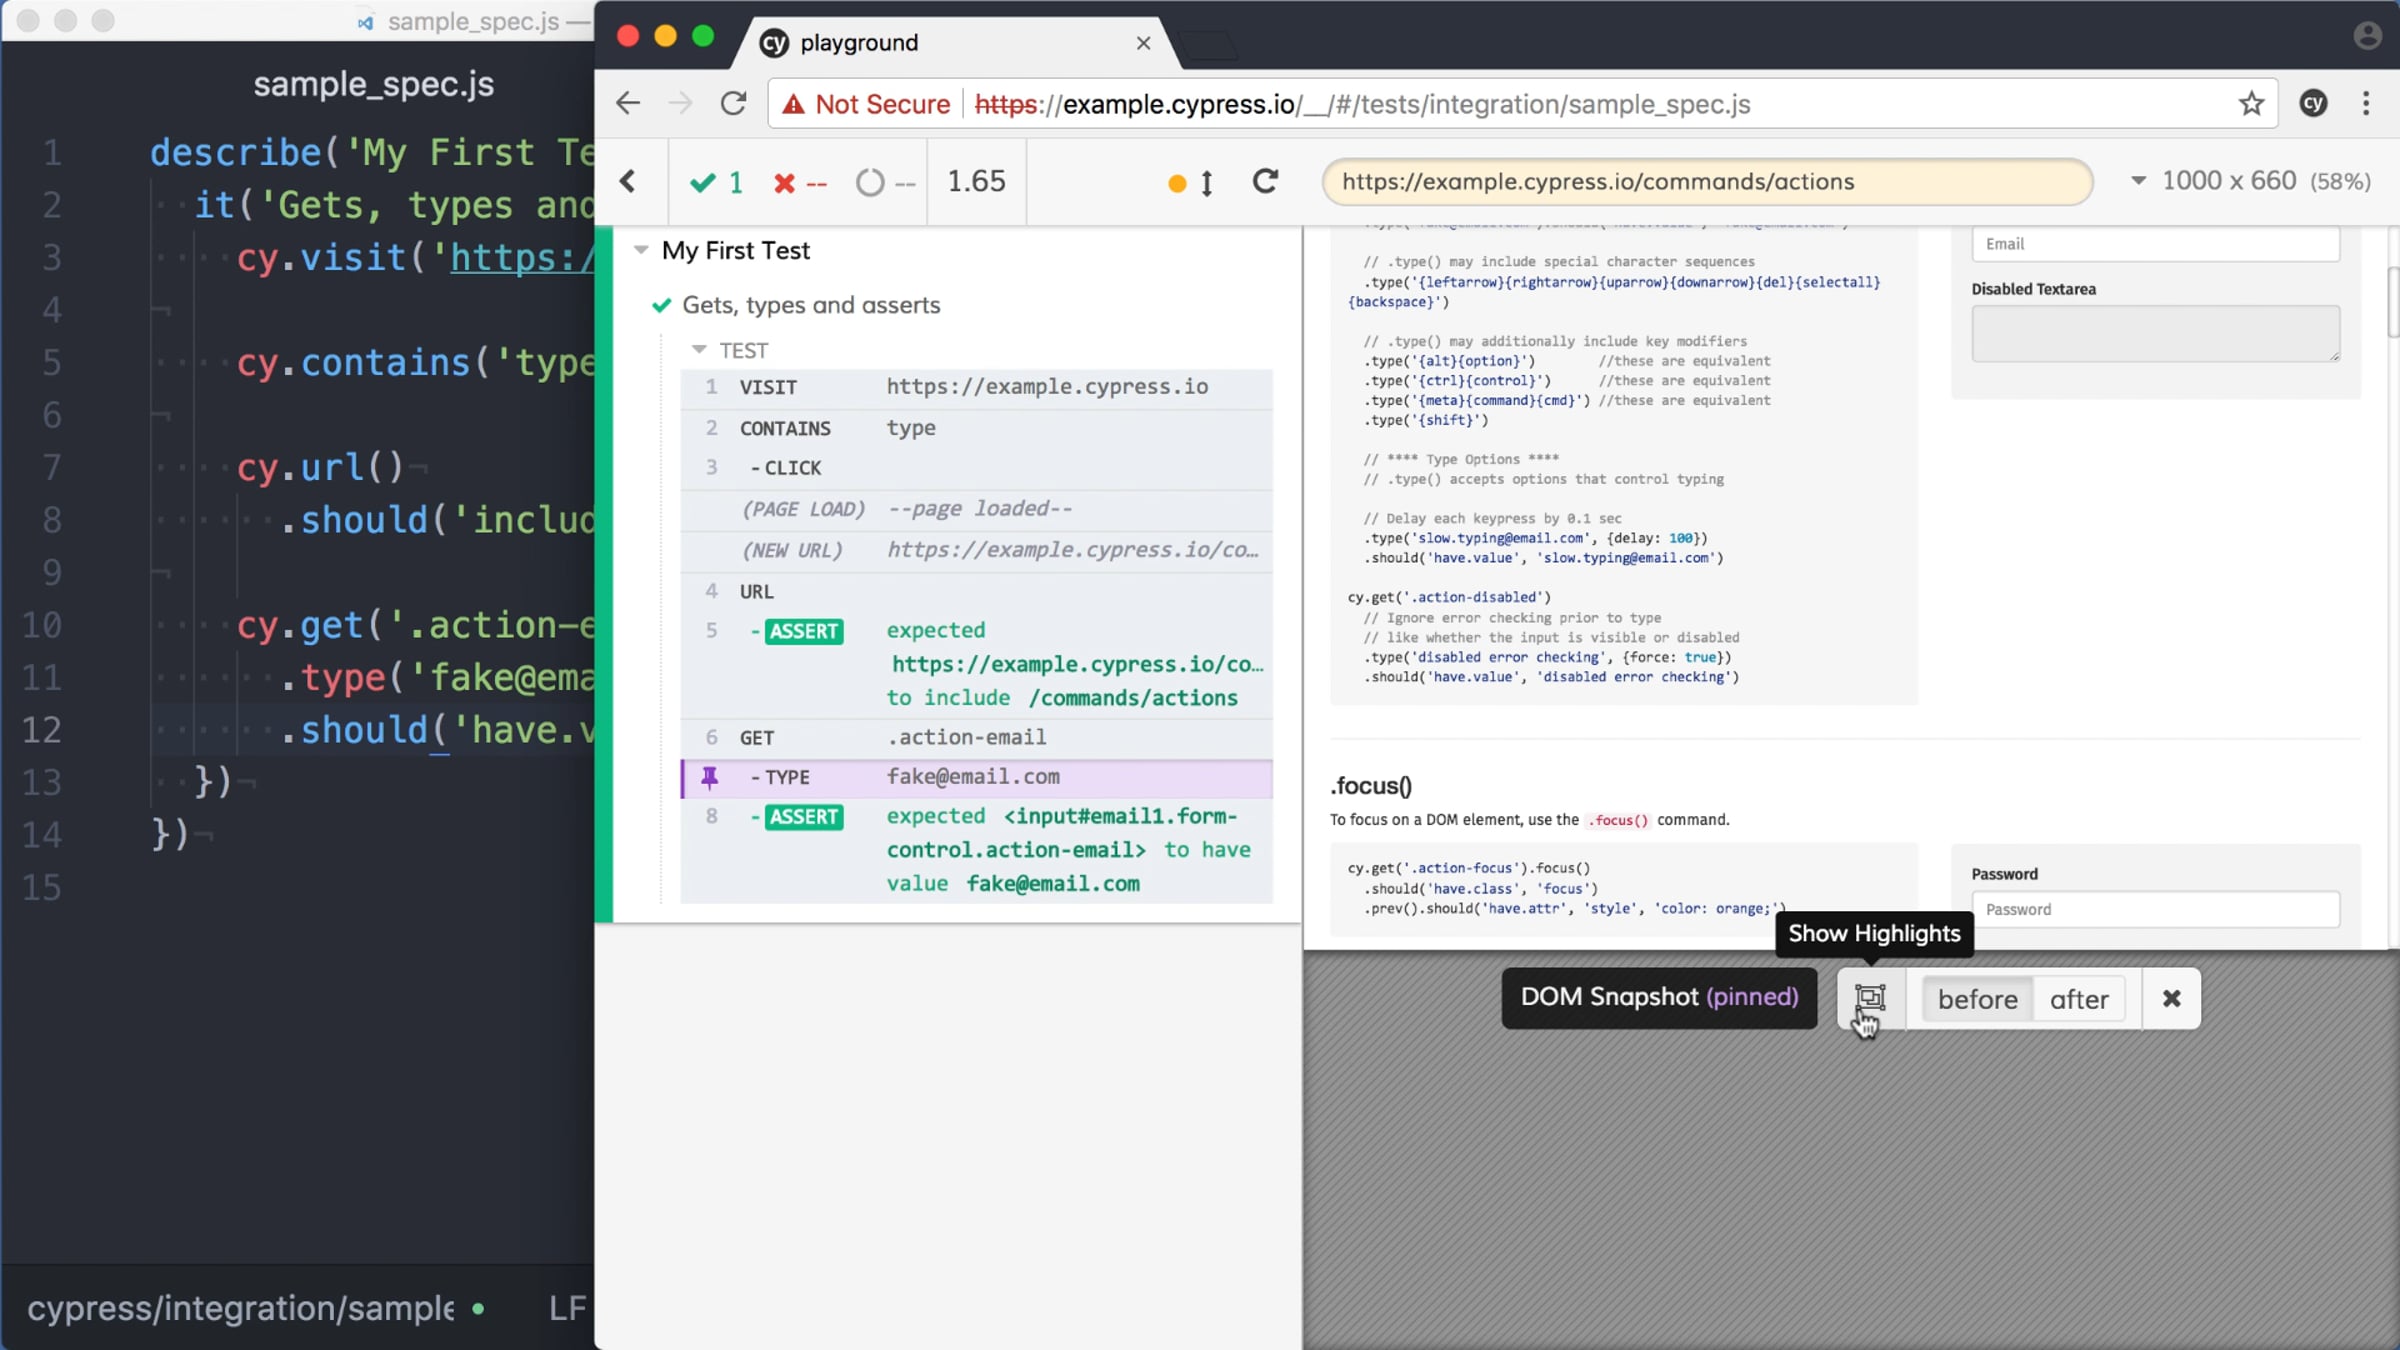Reload the browser page
Image resolution: width=2400 pixels, height=1350 pixels.
click(x=733, y=103)
